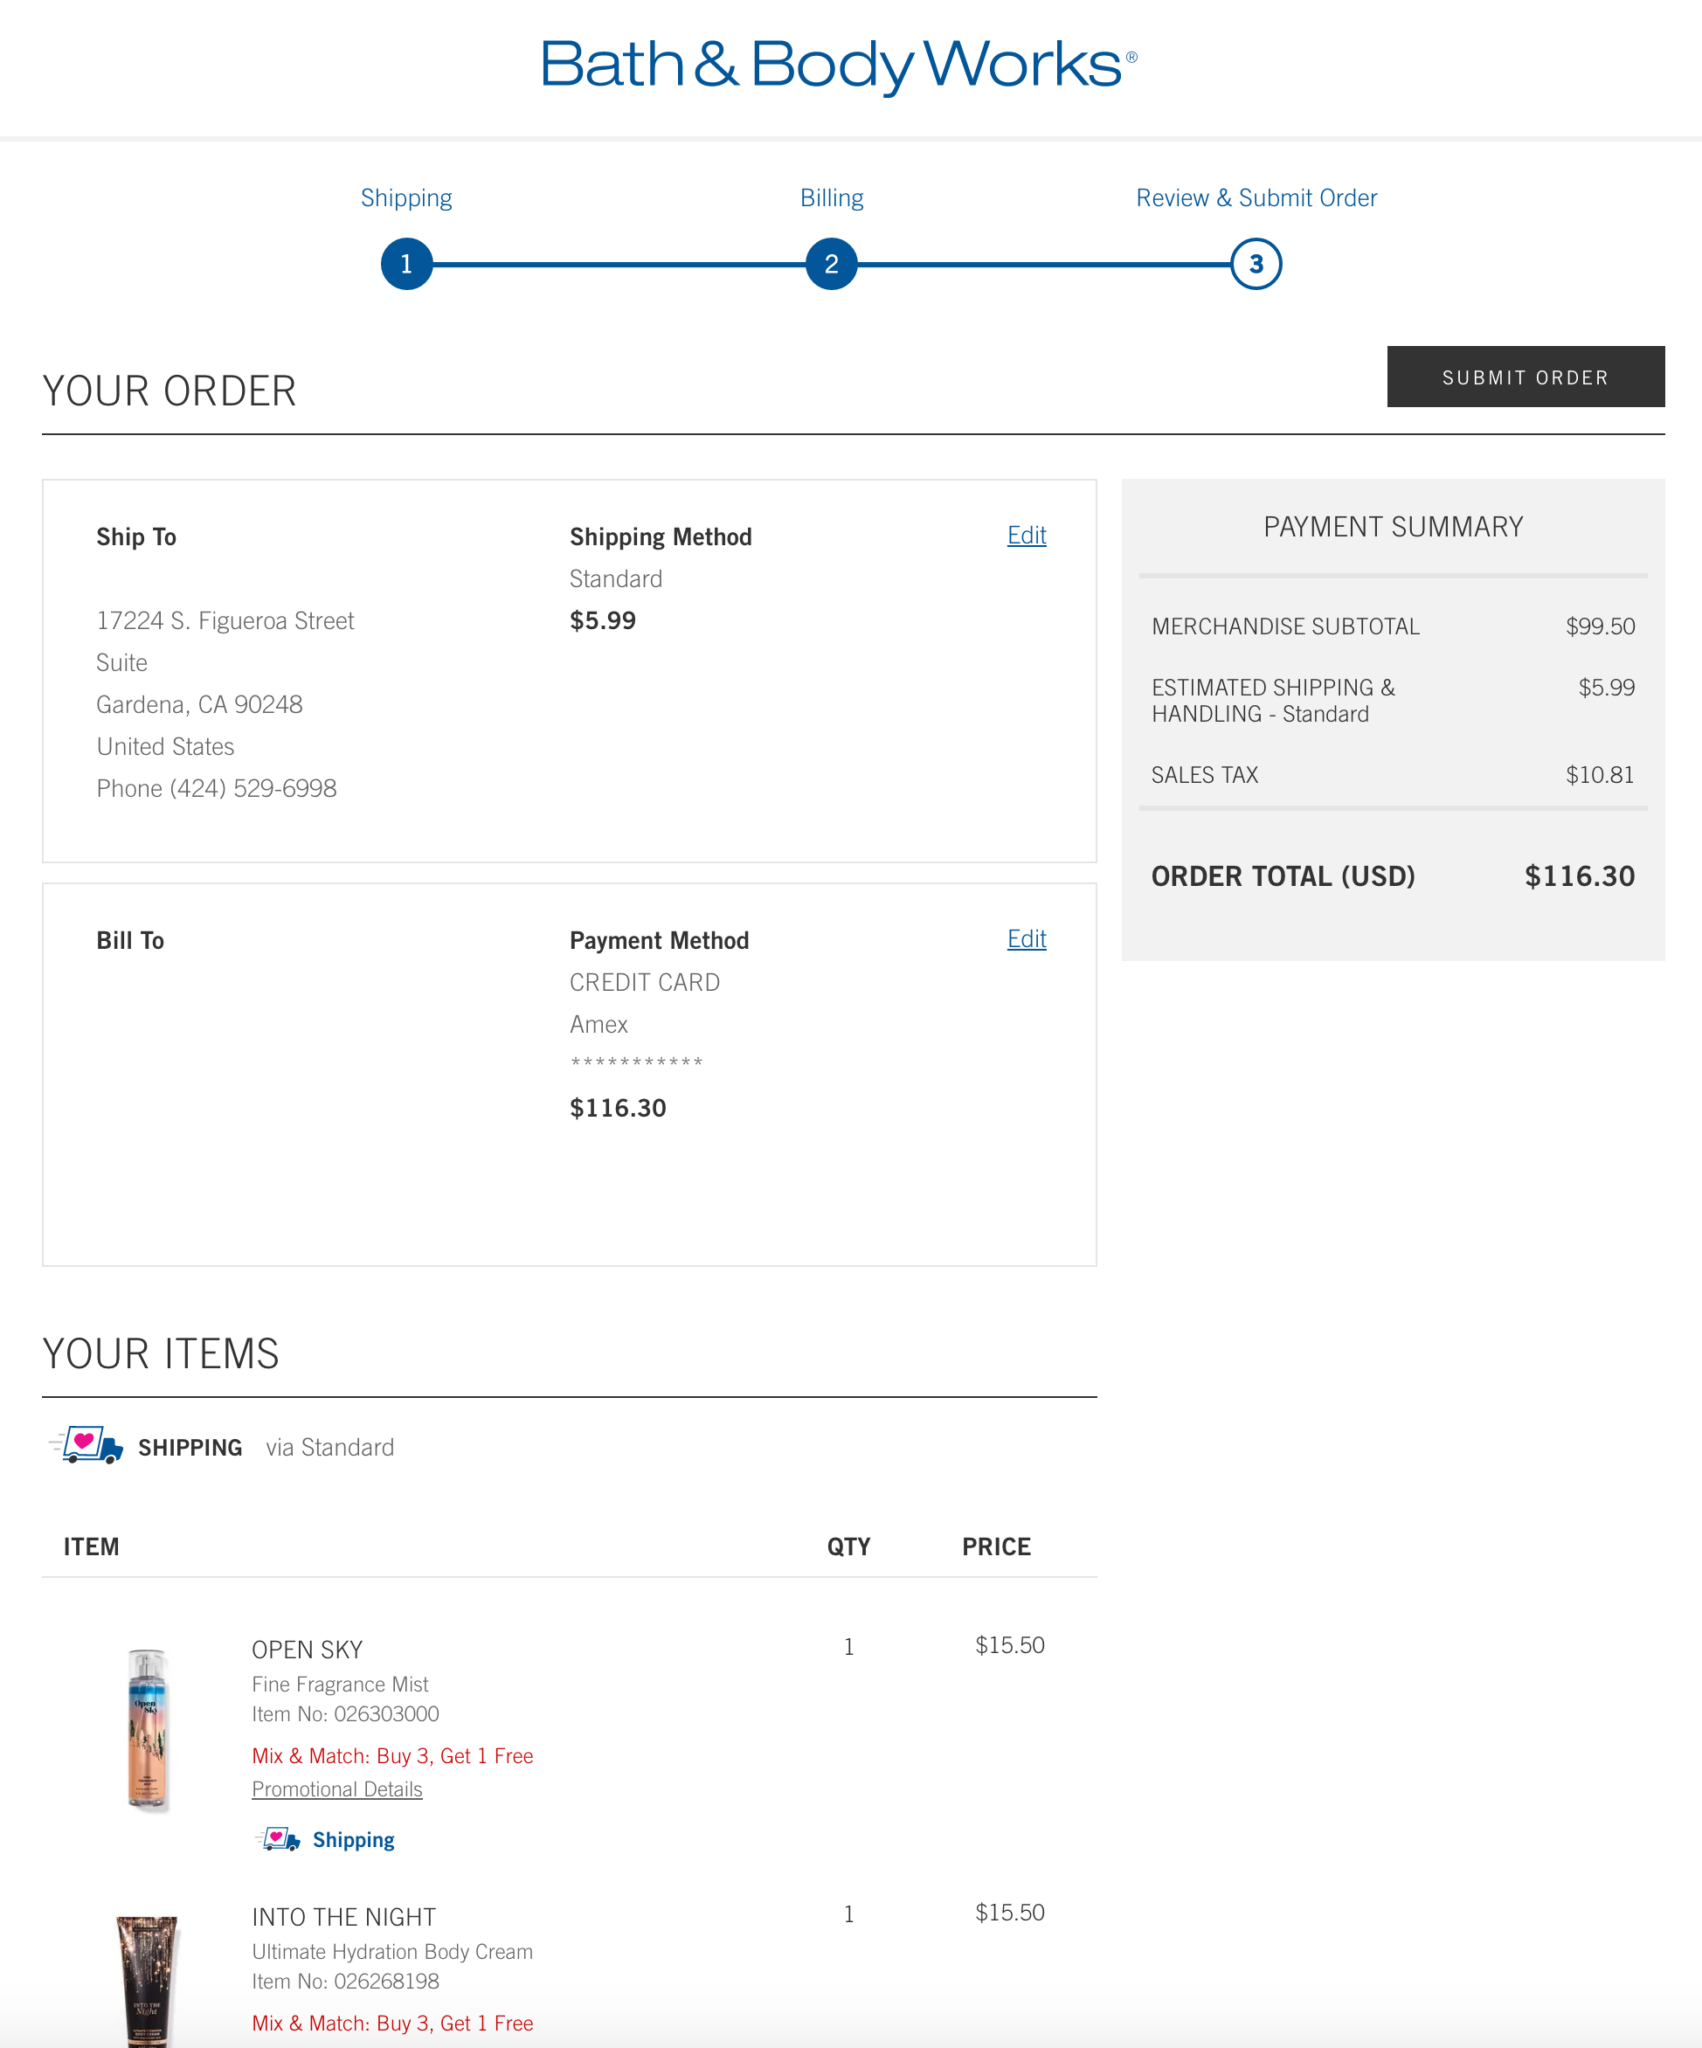Screen dimensions: 1702x2048
Task: Click the small truck icon under Open Sky
Action: [279, 1839]
